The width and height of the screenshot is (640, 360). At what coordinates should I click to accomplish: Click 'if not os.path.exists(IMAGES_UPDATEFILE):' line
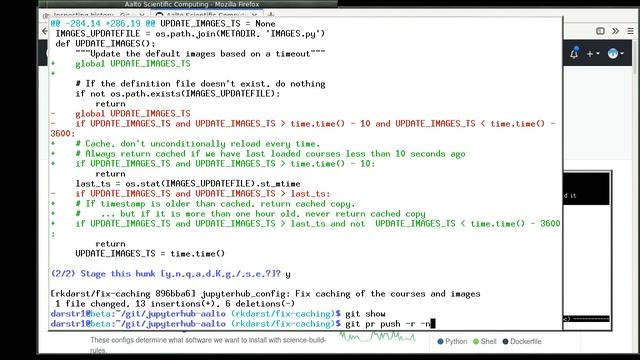pyautogui.click(x=178, y=93)
